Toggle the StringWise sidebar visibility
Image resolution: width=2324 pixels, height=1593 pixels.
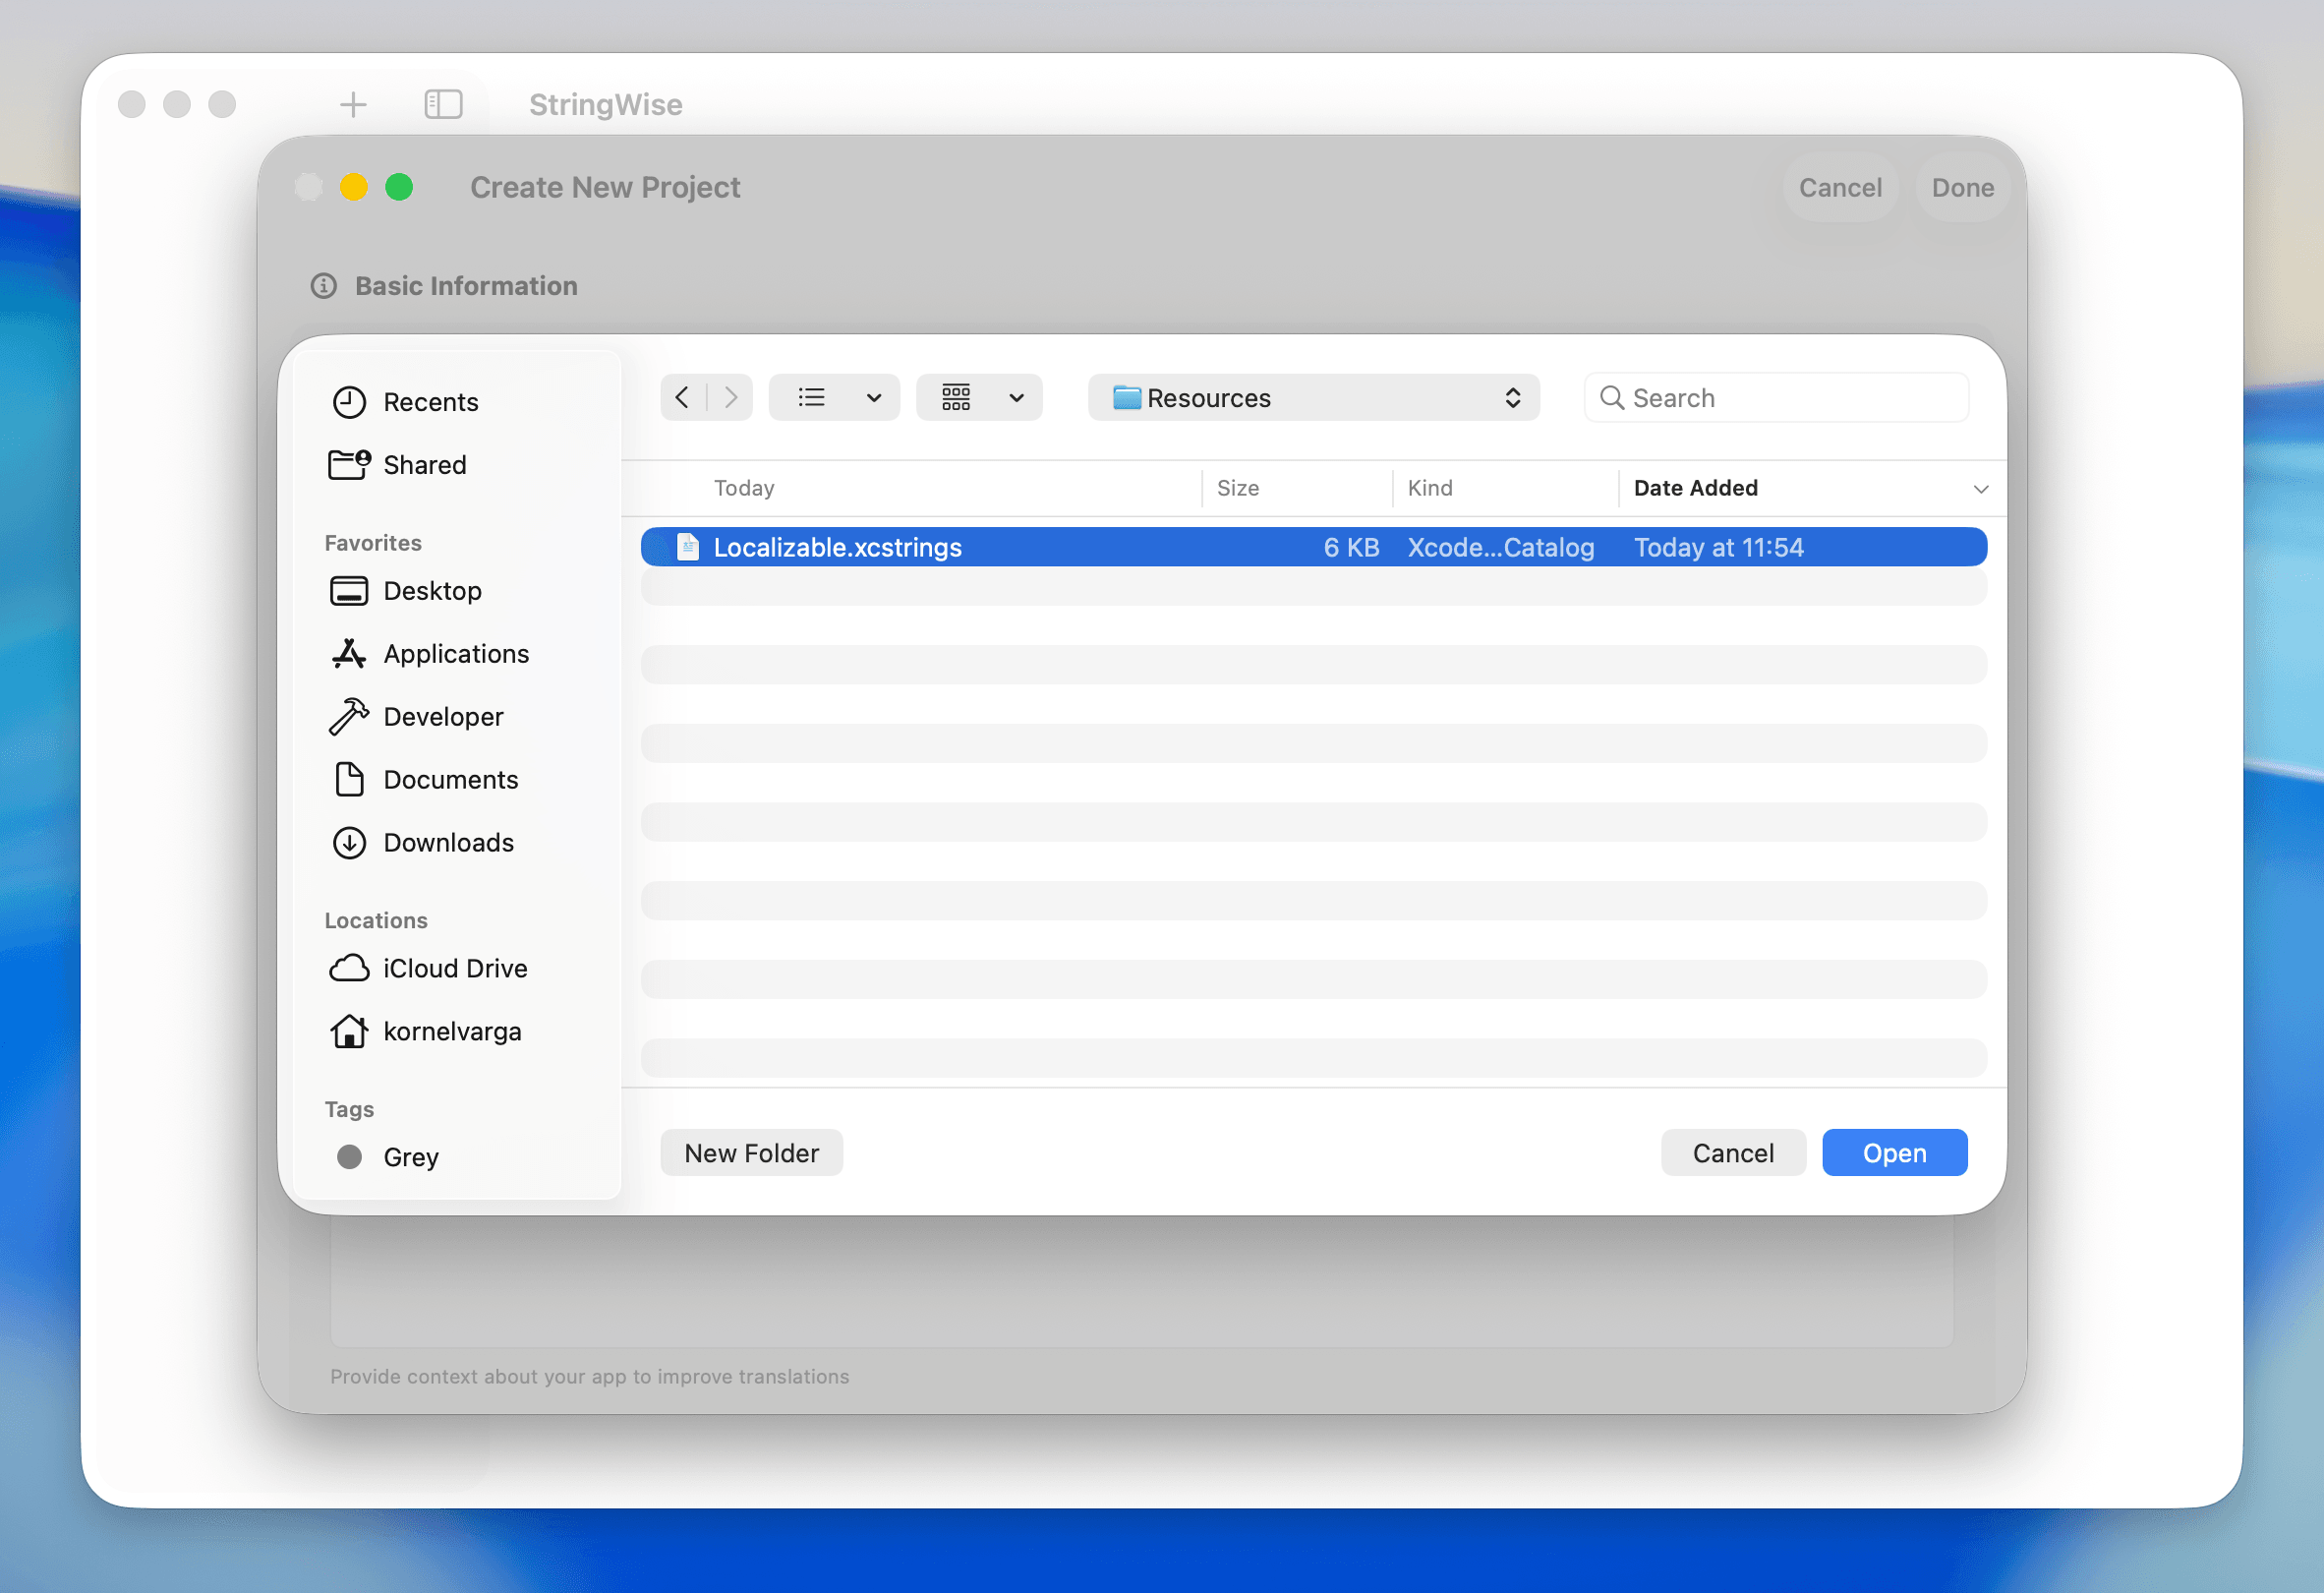[443, 104]
